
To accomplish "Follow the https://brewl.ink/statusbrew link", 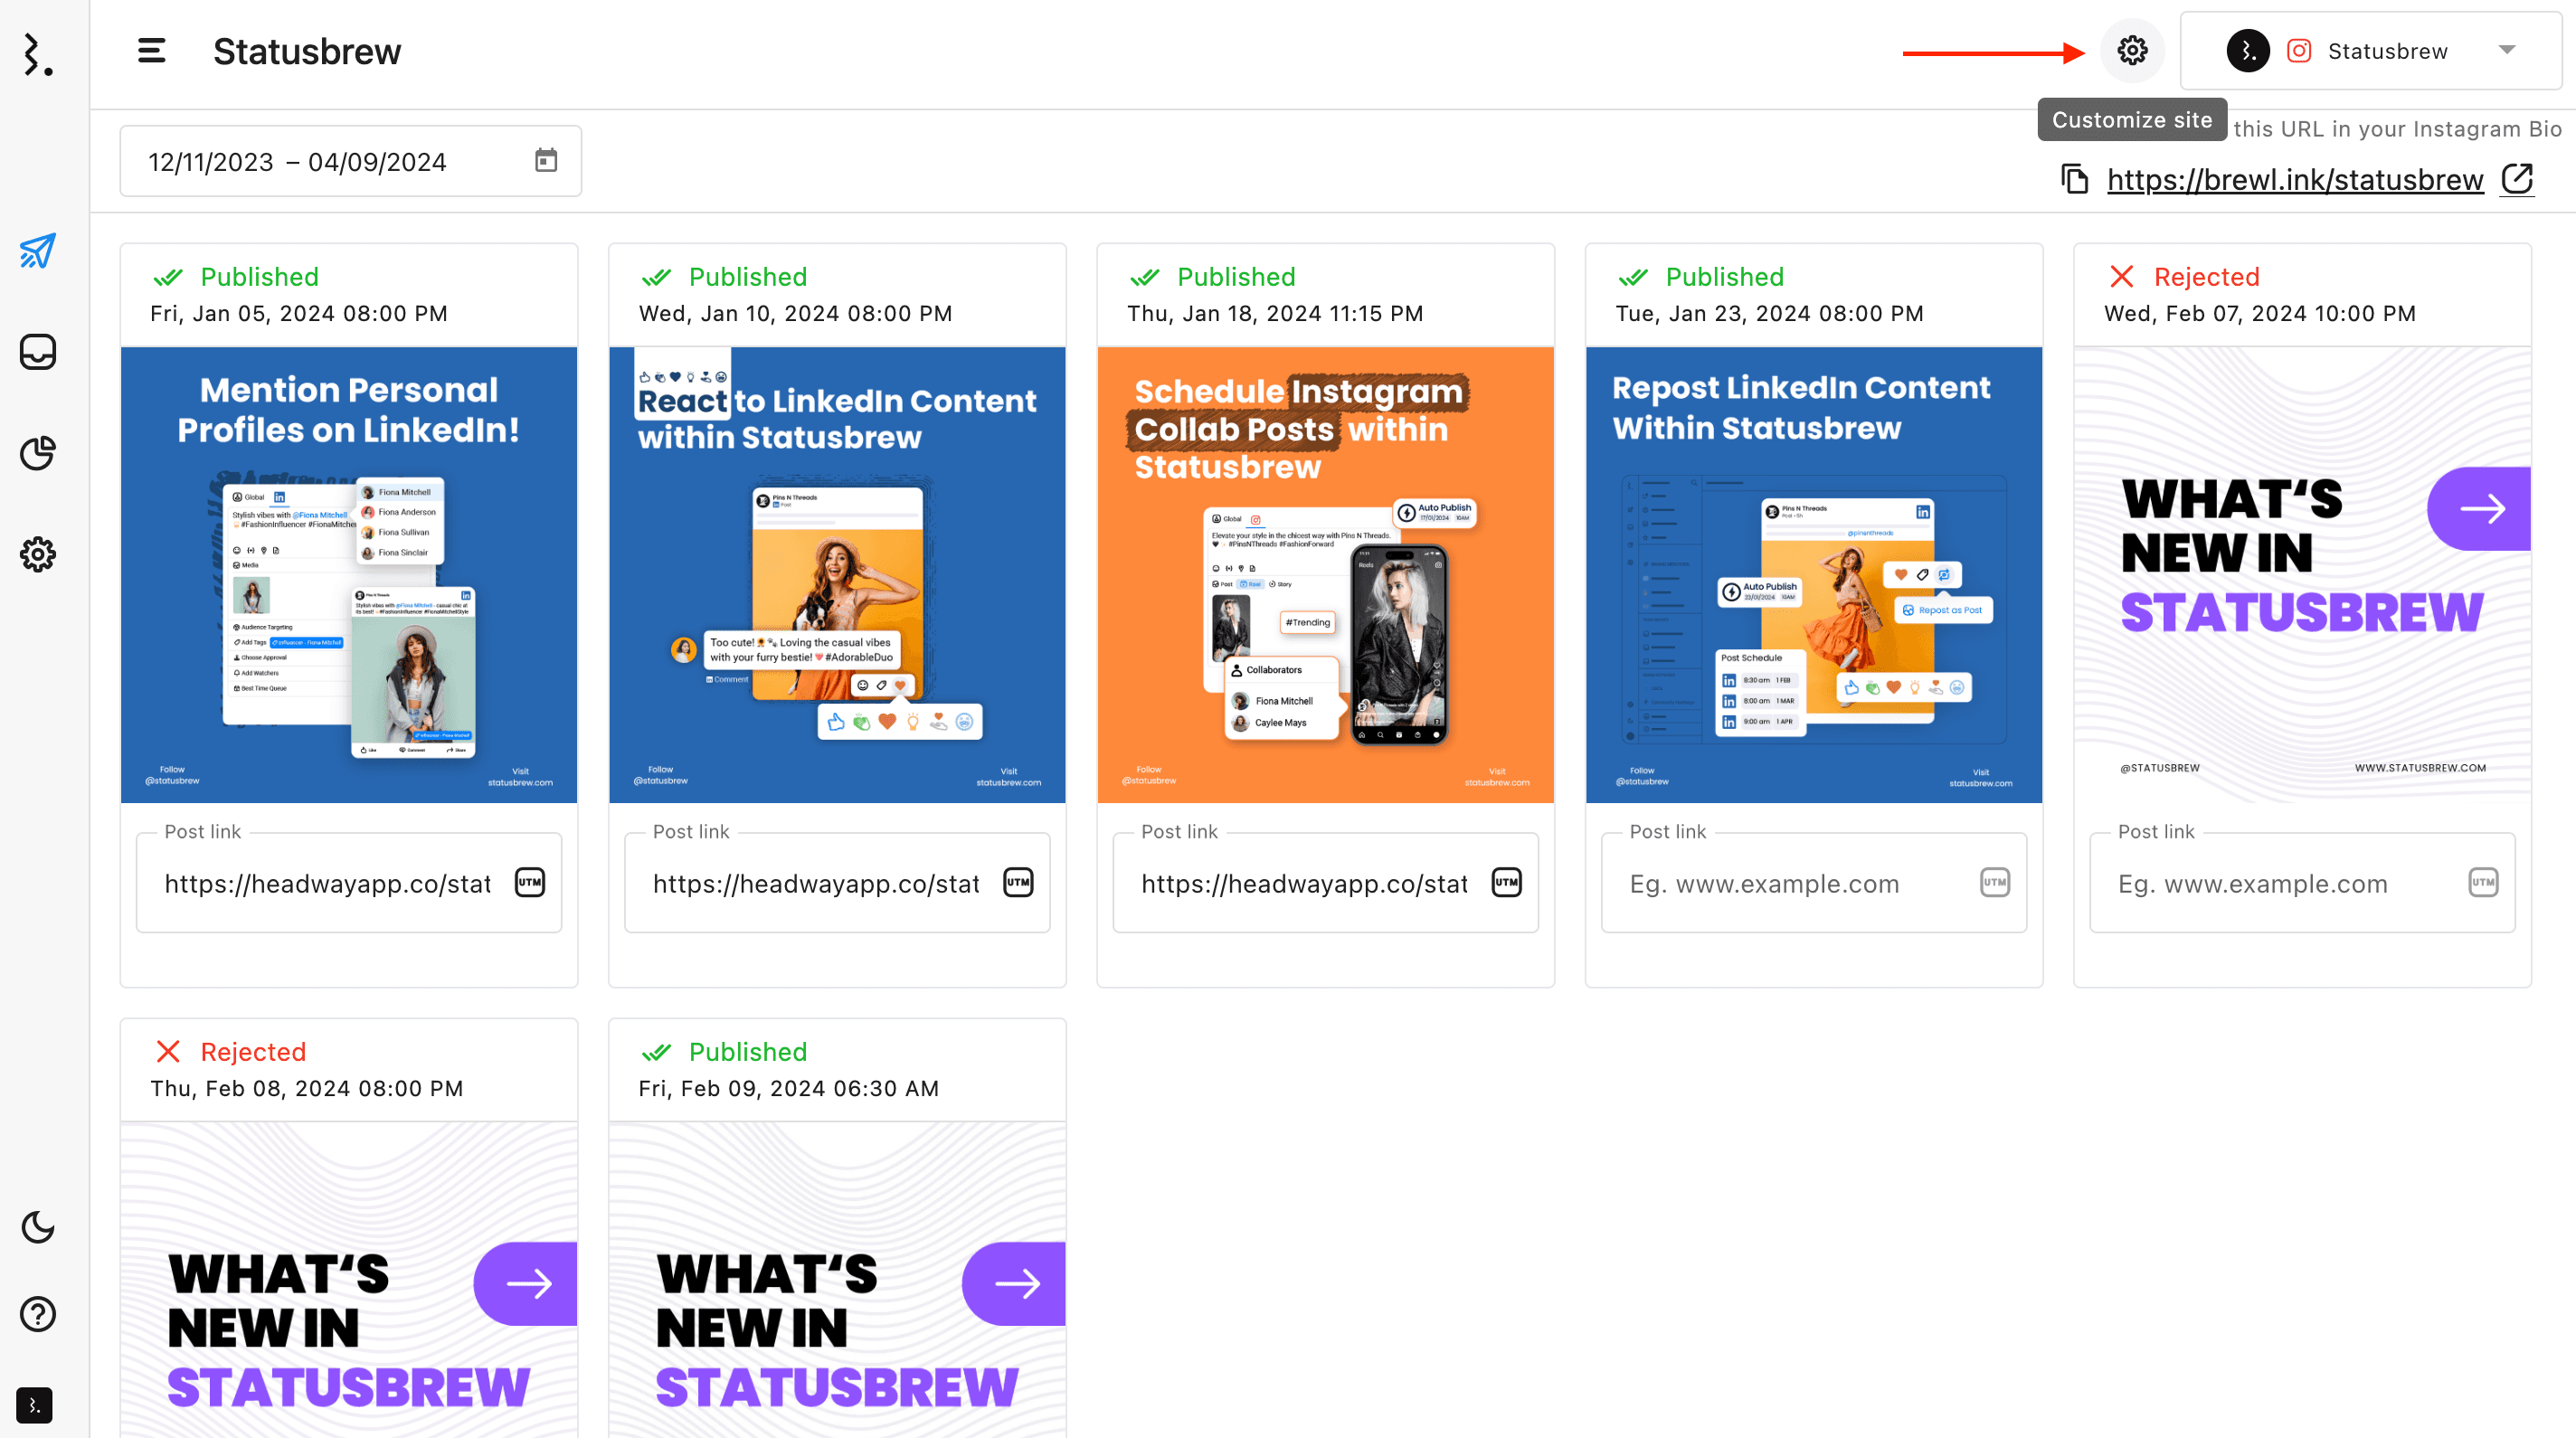I will click(x=2296, y=180).
